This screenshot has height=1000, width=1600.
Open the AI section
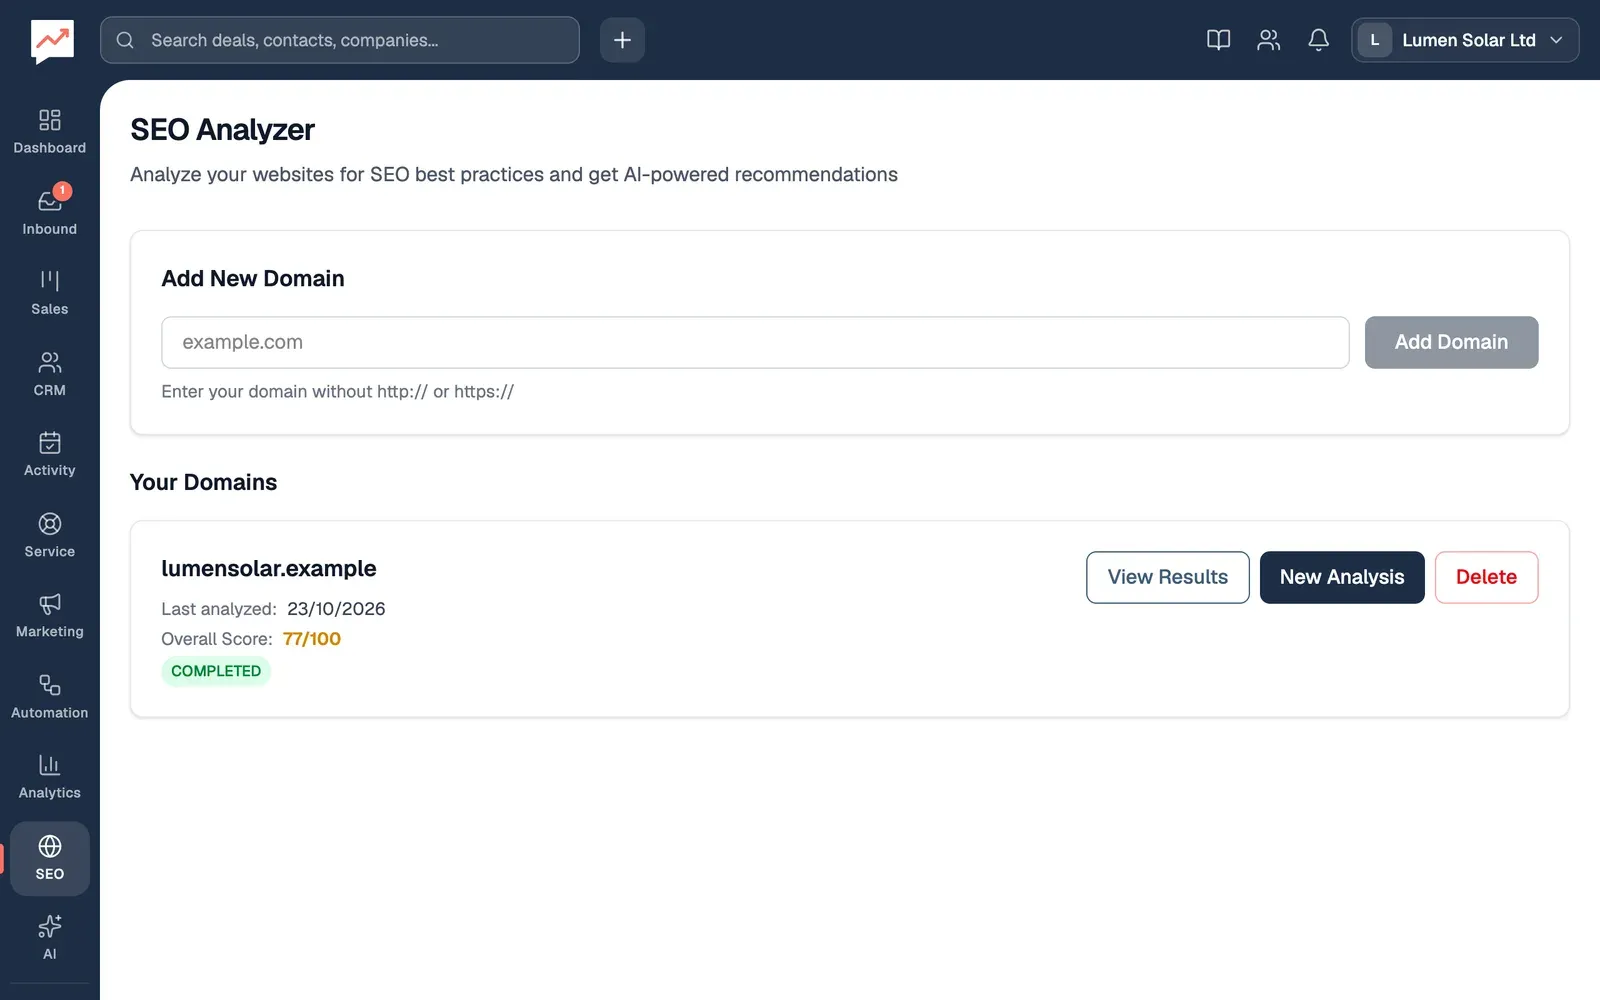50,938
